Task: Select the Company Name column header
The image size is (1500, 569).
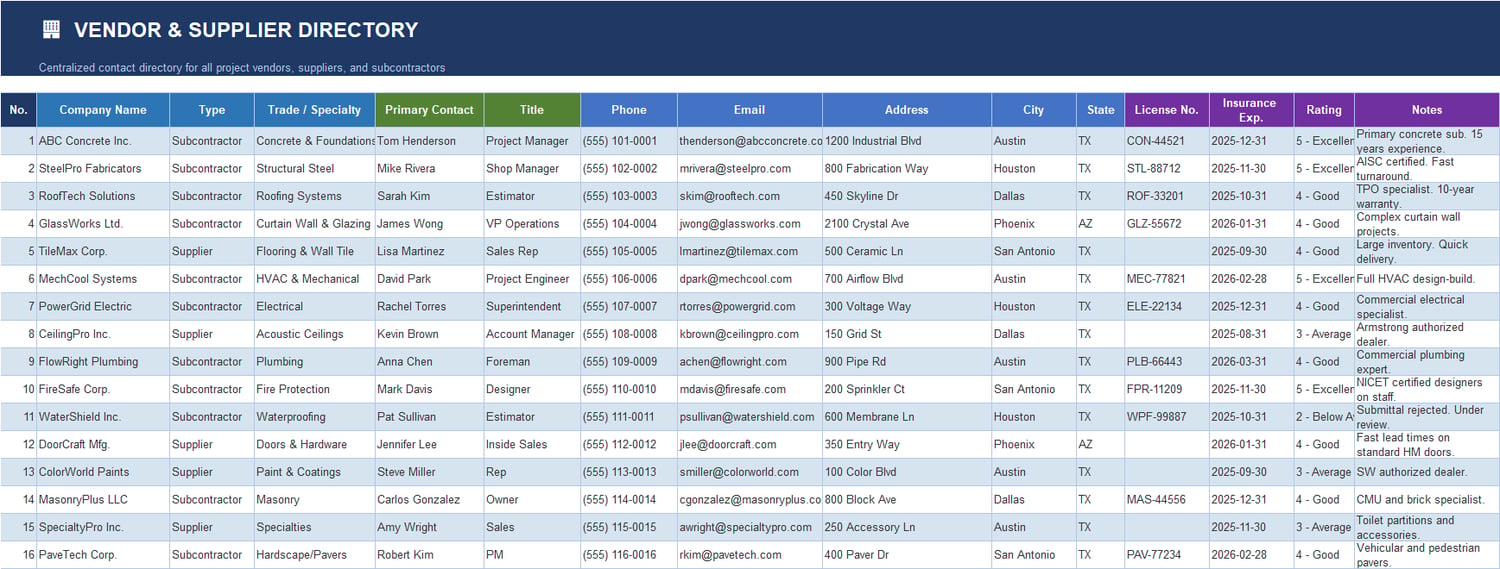Action: coord(103,110)
